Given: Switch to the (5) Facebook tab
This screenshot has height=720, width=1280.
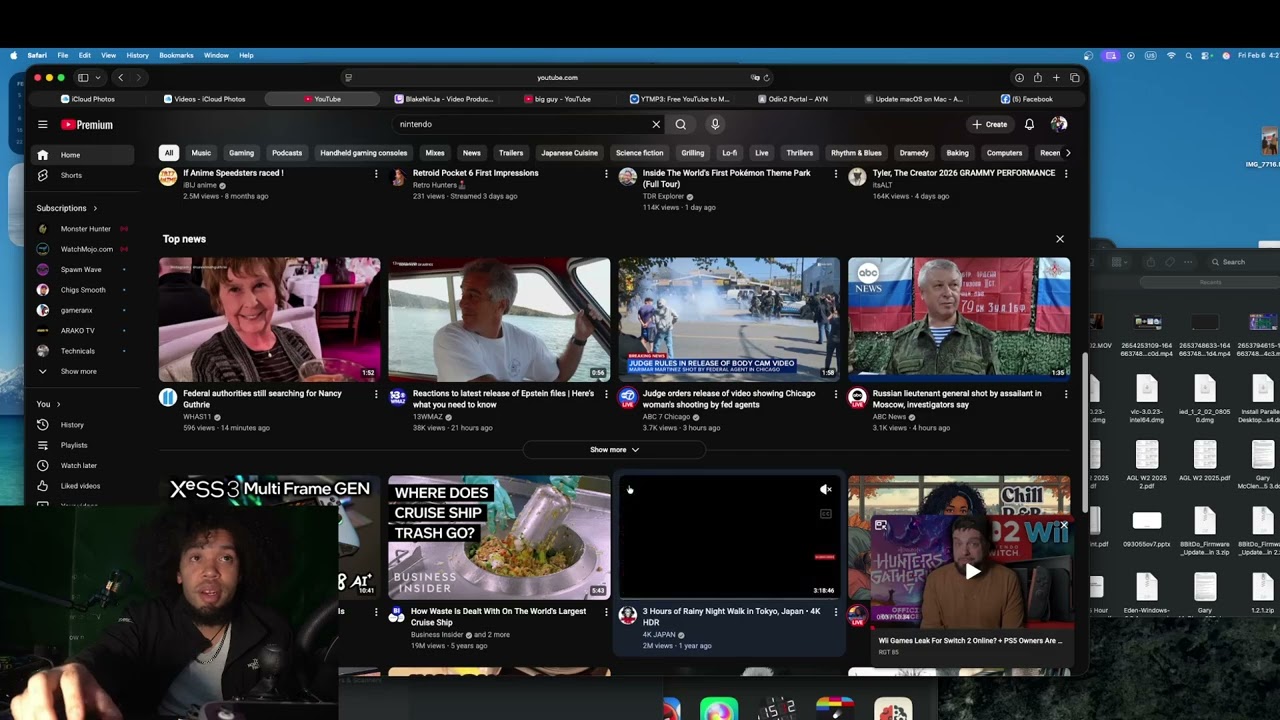Looking at the screenshot, I should point(1026,99).
